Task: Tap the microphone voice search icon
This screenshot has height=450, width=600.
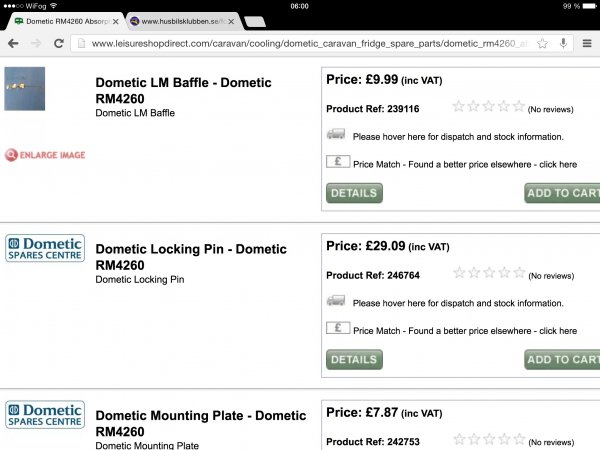Action: [564, 43]
